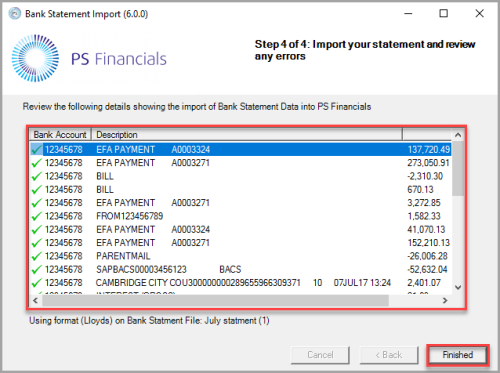Click account number 12345678 on the PARENTMAIL row
The width and height of the screenshot is (500, 373).
[64, 256]
